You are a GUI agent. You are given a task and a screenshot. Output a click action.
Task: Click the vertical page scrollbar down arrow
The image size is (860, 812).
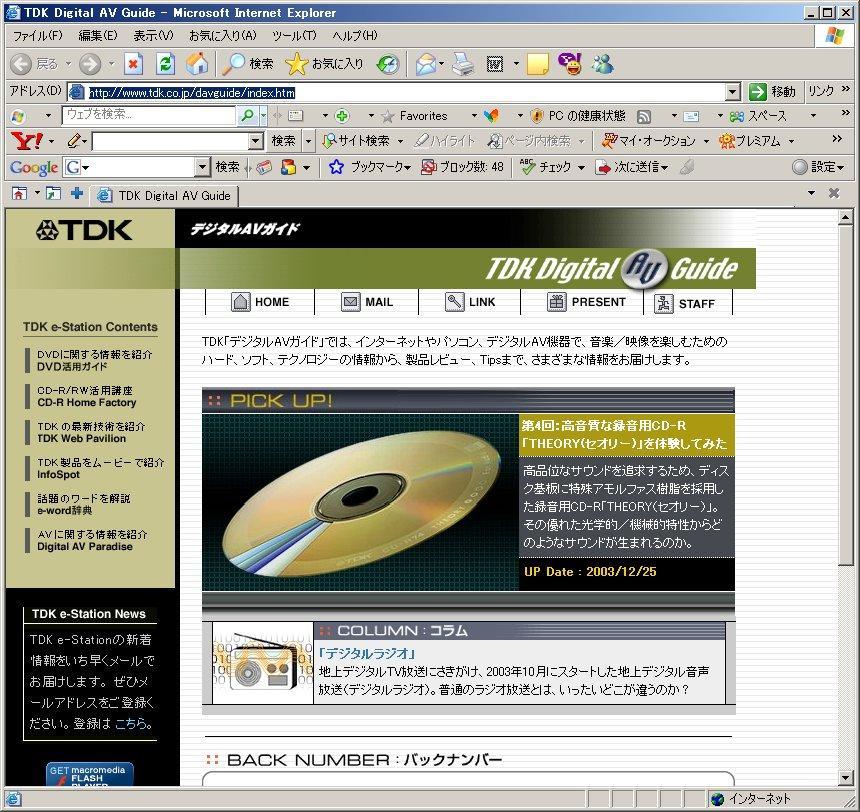(x=846, y=778)
